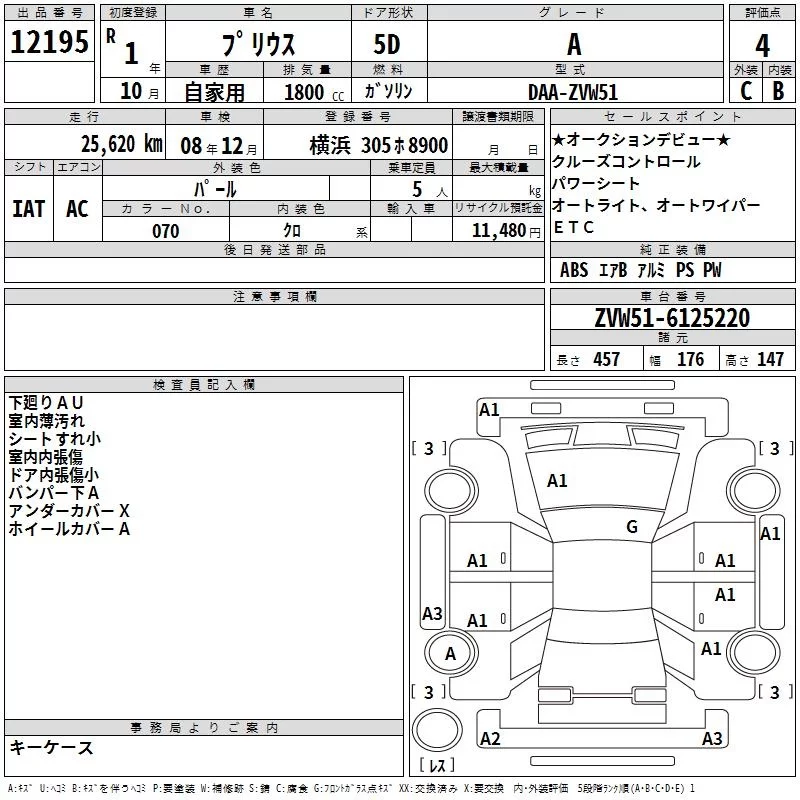Image resolution: width=800 pixels, height=800 pixels.
Task: Click the レス spare tire label
Action: [437, 764]
